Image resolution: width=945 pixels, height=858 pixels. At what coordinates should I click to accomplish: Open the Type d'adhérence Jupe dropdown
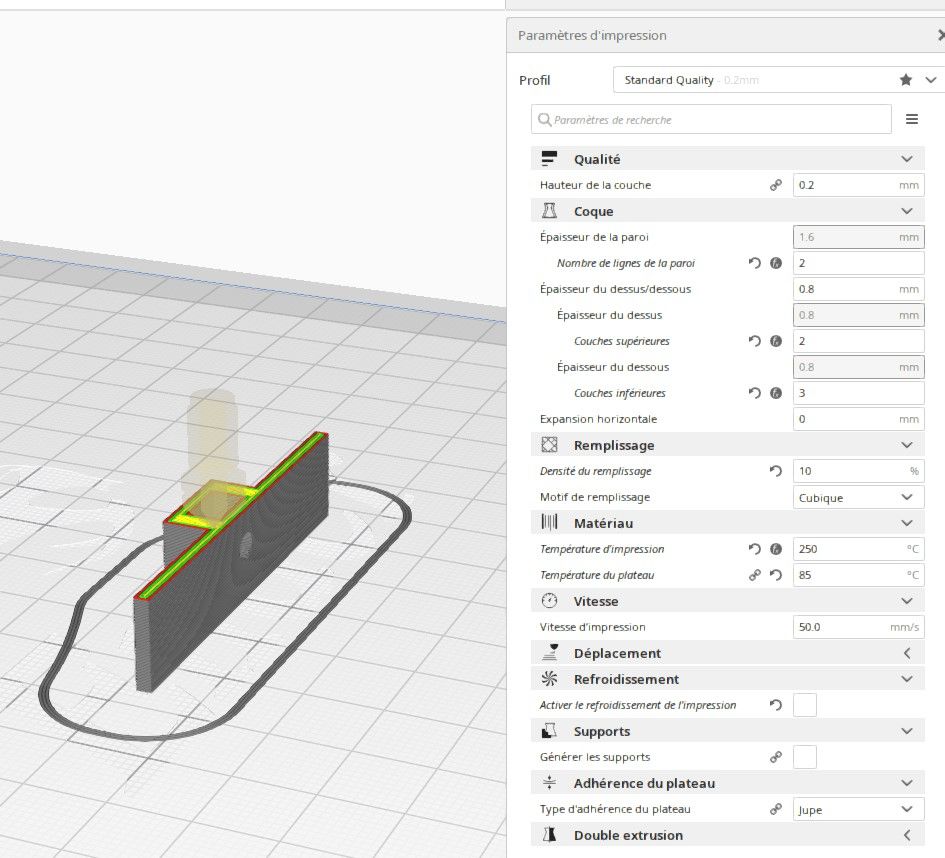pos(858,809)
